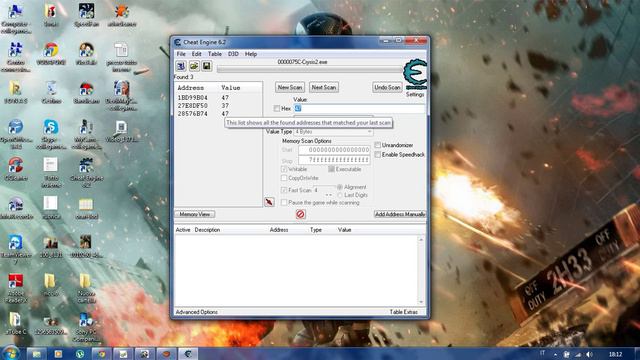The width and height of the screenshot is (640, 360).
Task: Click the Active column header
Action: click(183, 230)
